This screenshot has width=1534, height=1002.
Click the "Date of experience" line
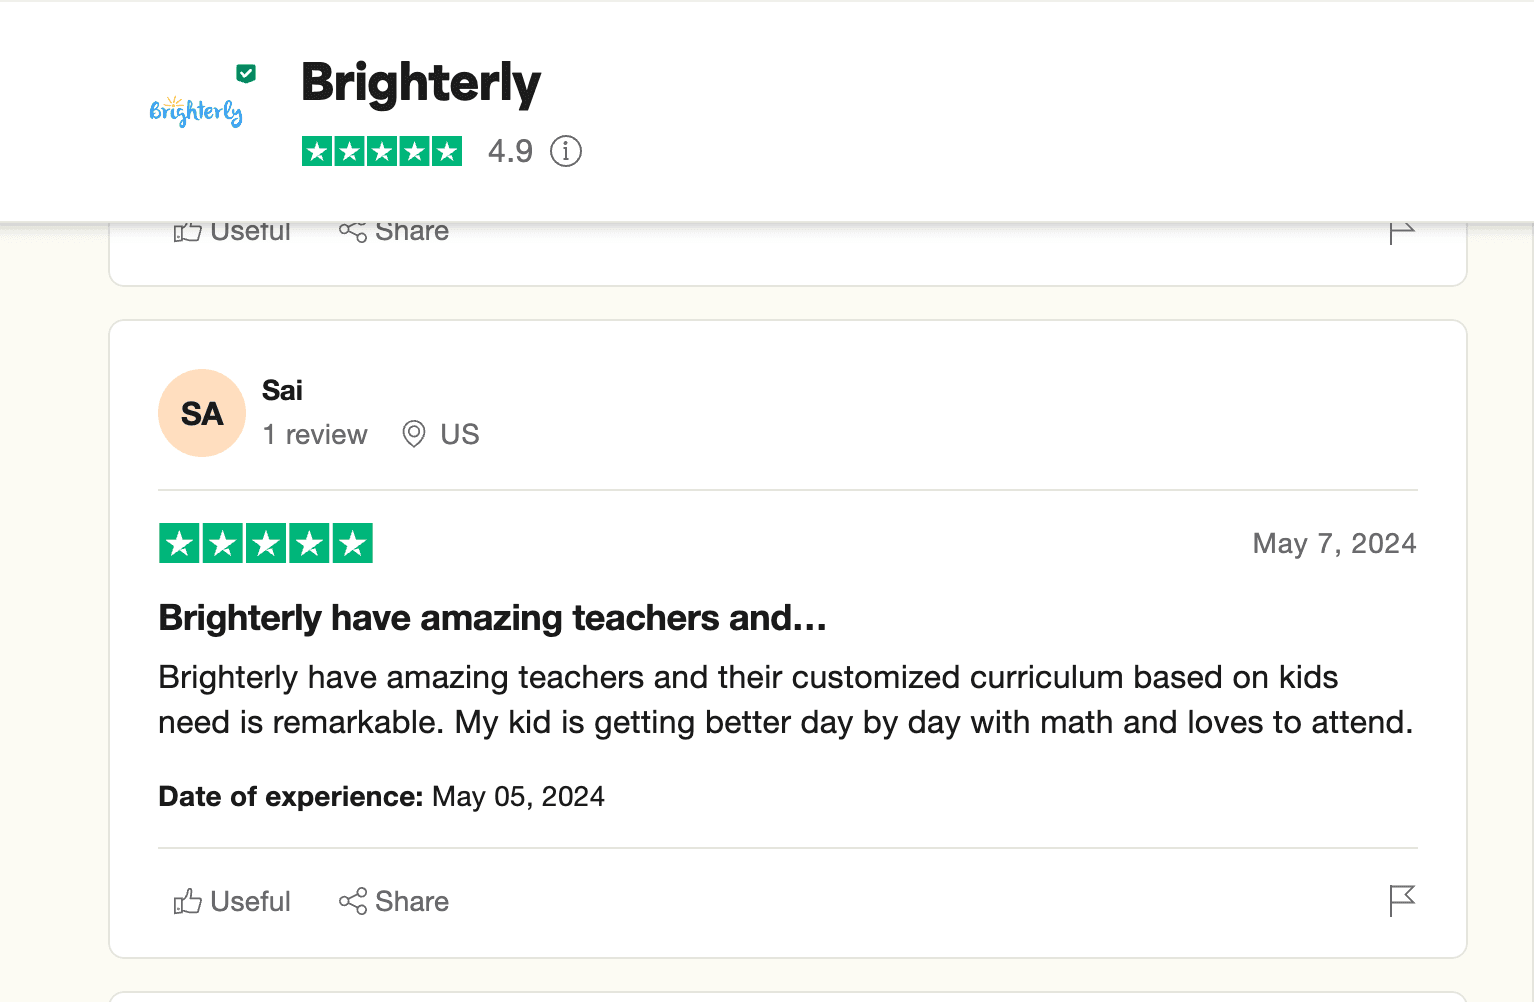pos(381,796)
